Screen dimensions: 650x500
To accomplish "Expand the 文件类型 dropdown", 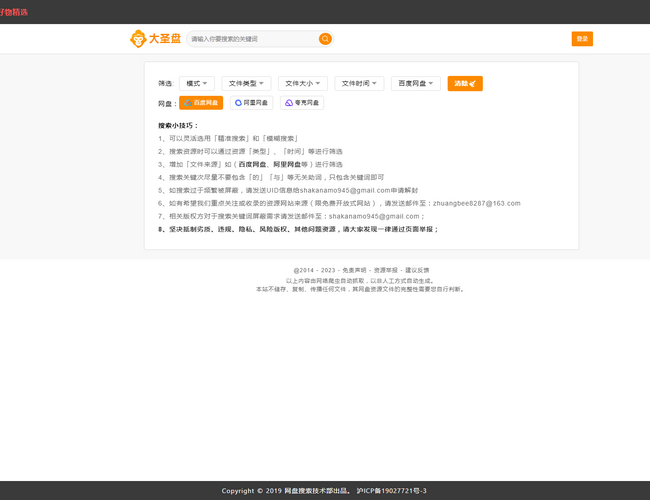I will tap(246, 83).
